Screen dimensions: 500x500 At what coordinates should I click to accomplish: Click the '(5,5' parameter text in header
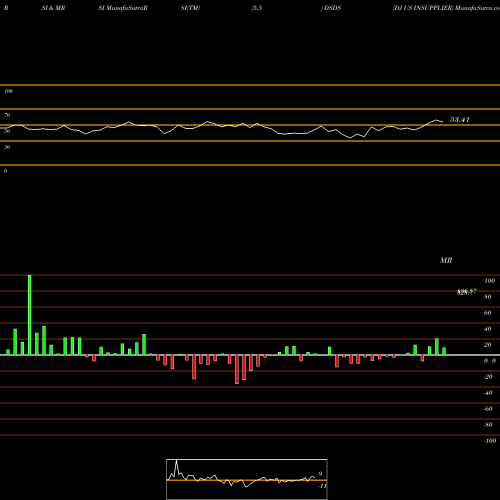point(257,8)
